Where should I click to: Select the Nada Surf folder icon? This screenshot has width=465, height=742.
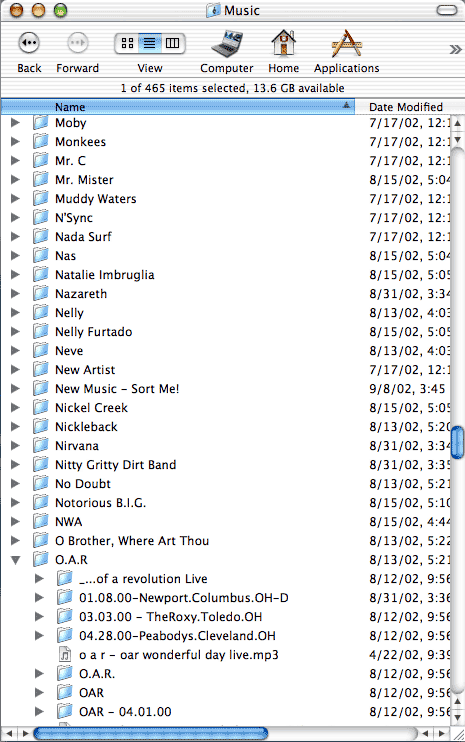point(41,236)
